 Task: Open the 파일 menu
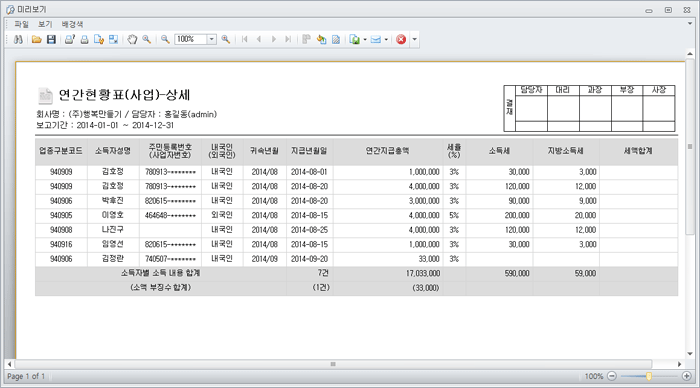[21, 24]
